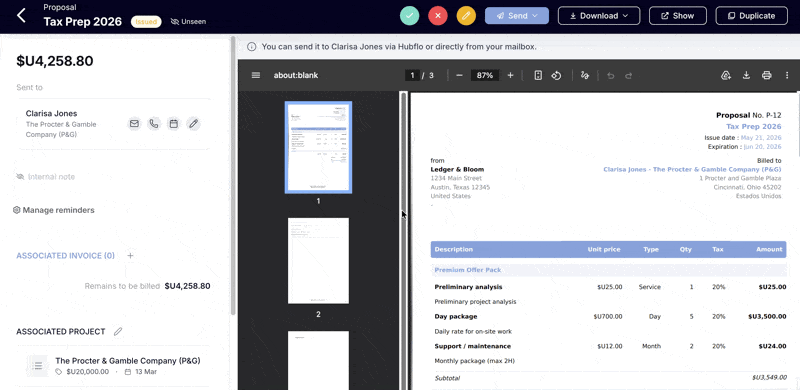Image resolution: width=800 pixels, height=390 pixels.
Task: Email Clarisa Jones via the envelope icon
Action: pos(134,124)
